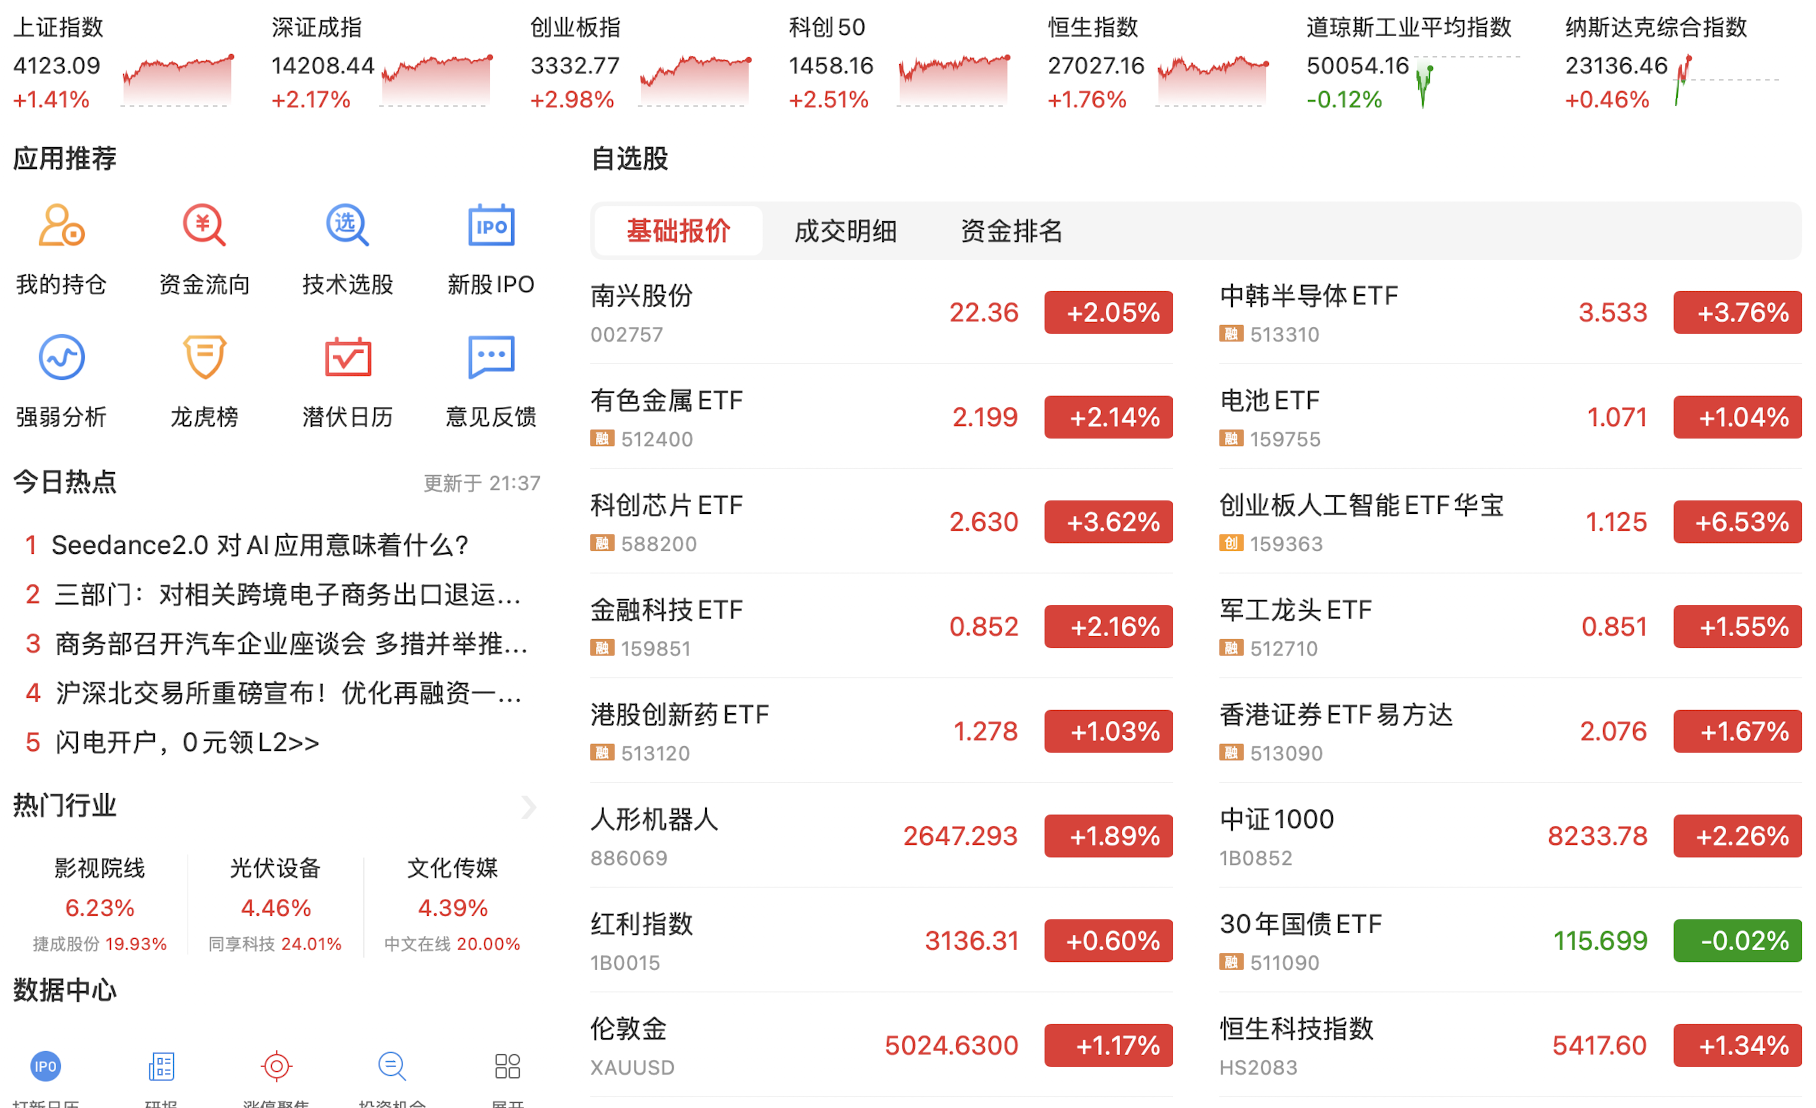Screen dimensions: 1816x1108
Task: Open the 闪电开户 account opening link
Action: point(187,742)
